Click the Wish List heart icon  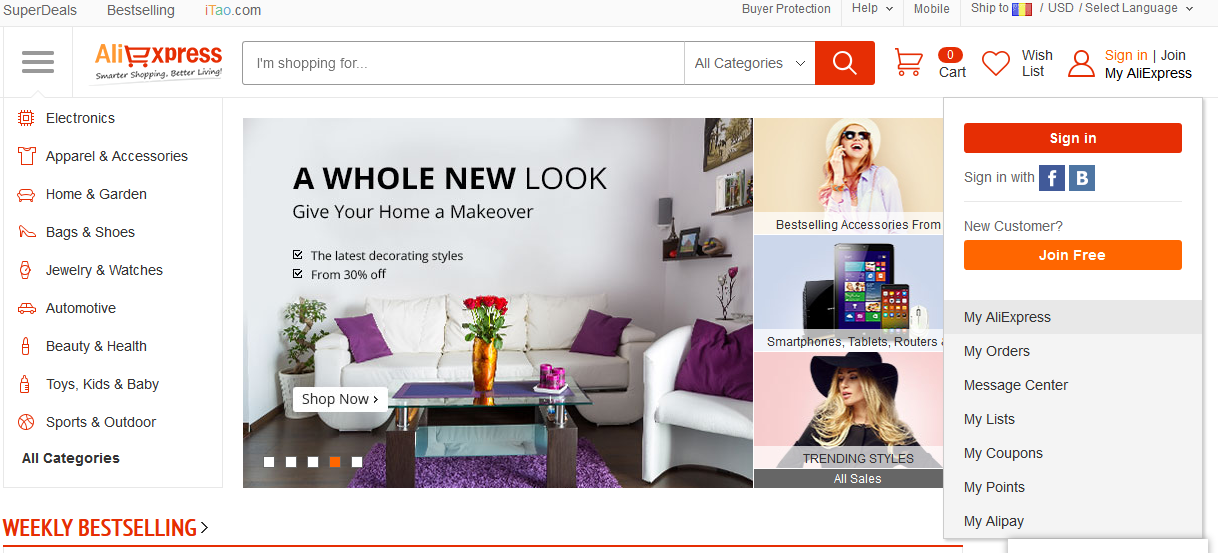[996, 64]
